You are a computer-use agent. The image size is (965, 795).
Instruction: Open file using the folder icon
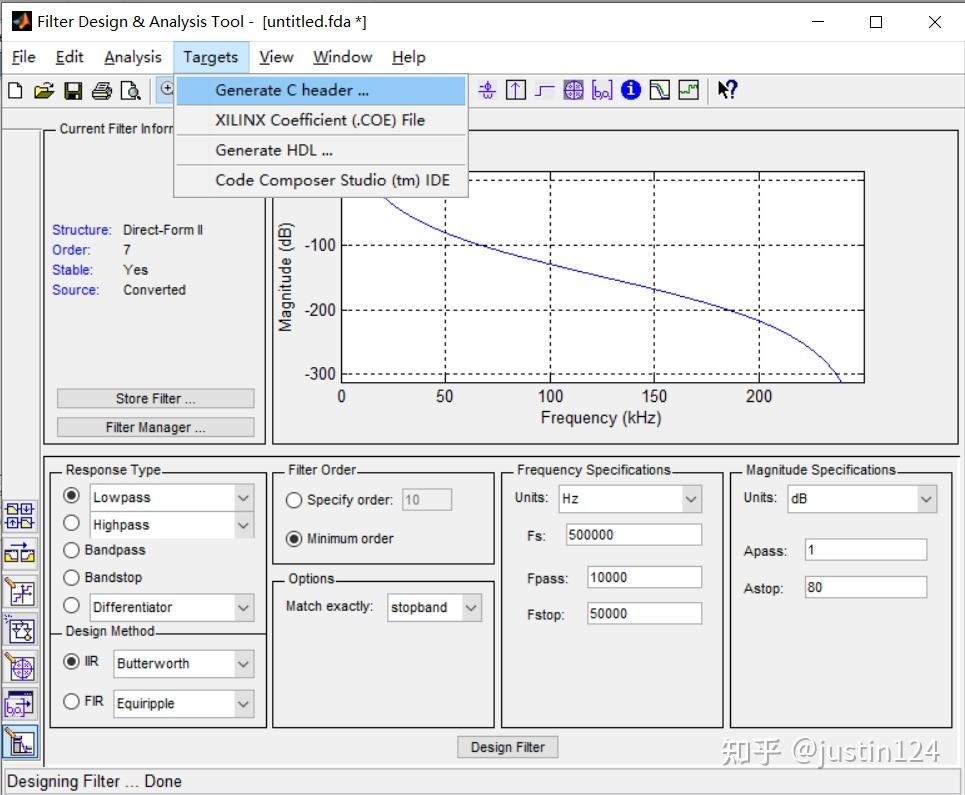[44, 91]
